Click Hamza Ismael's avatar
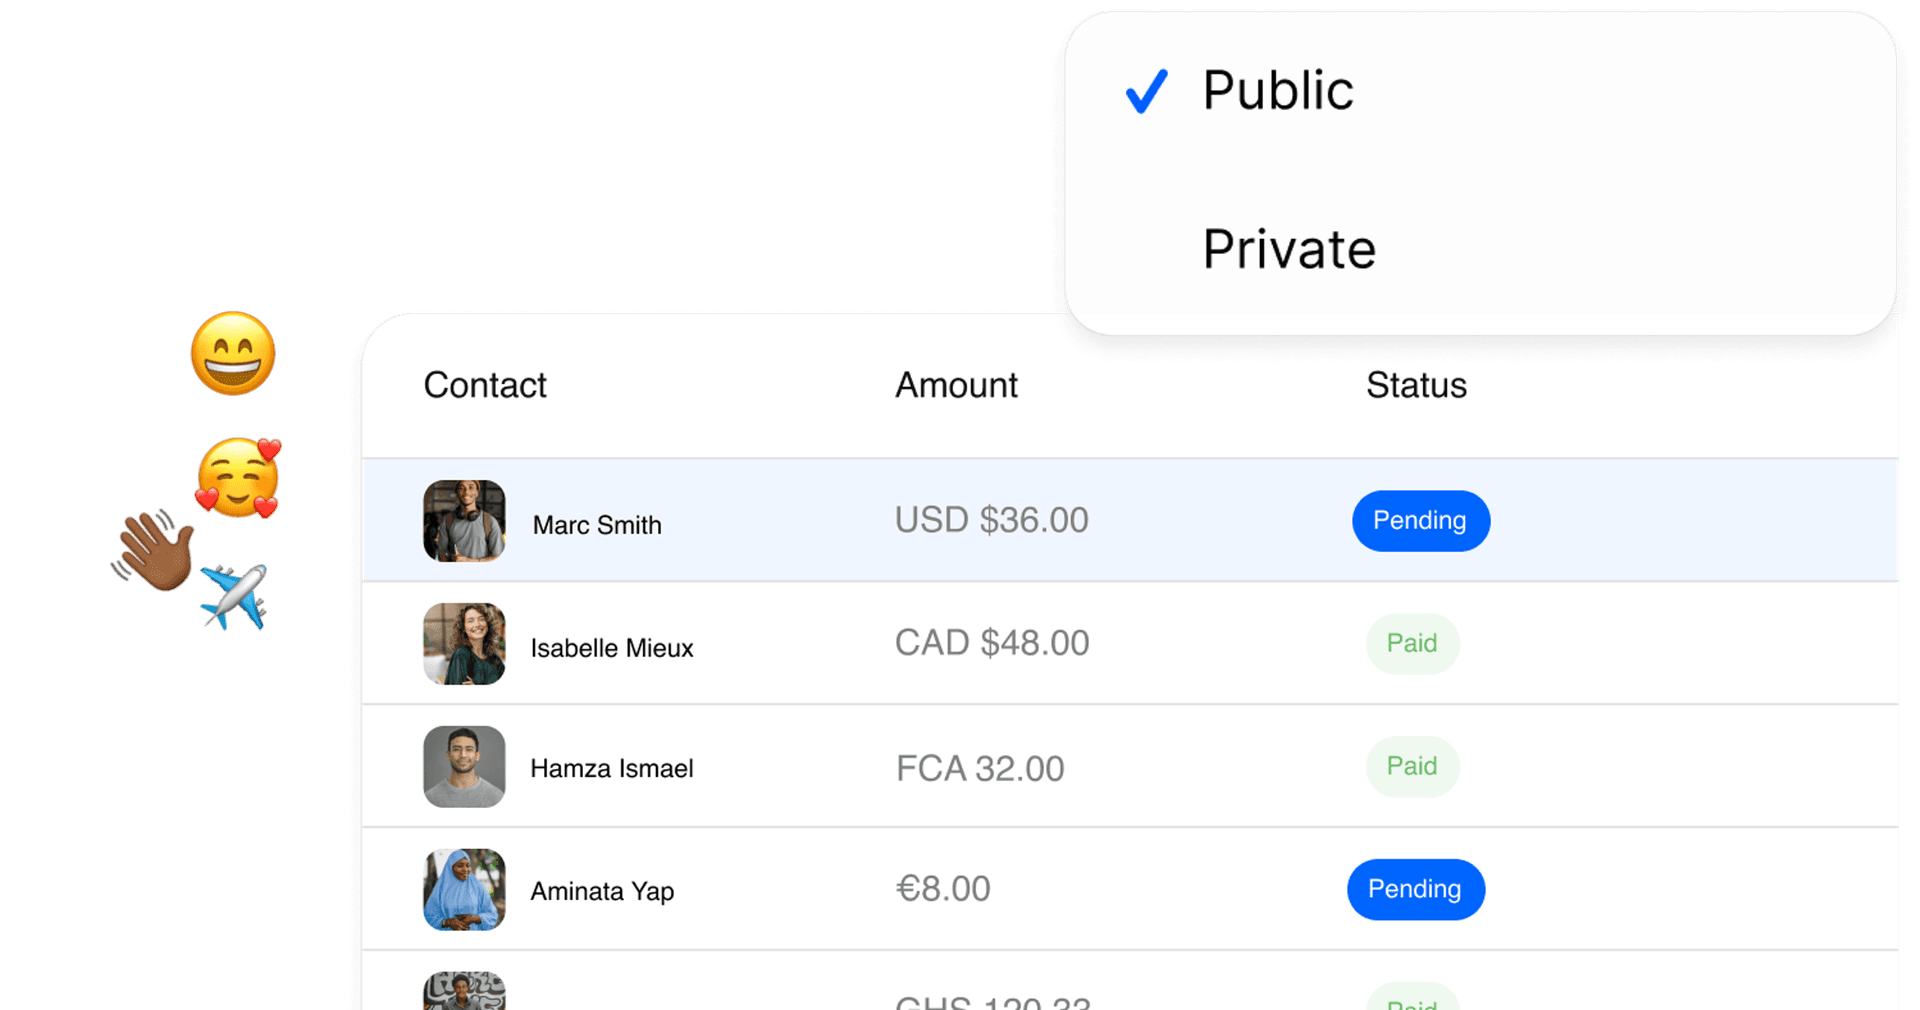Viewport: 1920px width, 1010px height. click(464, 767)
